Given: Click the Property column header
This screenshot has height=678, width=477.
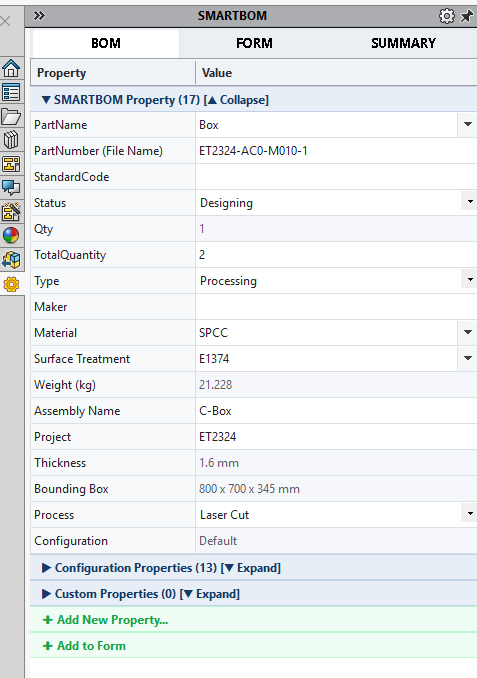Looking at the screenshot, I should [x=113, y=73].
